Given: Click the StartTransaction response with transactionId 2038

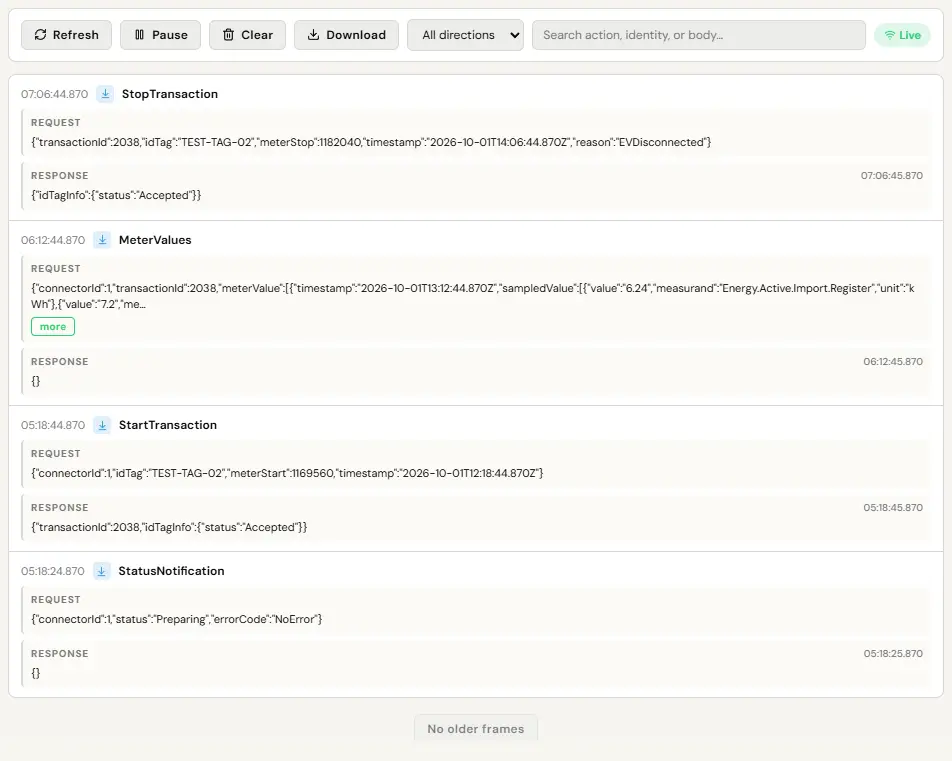Looking at the screenshot, I should click(x=169, y=527).
